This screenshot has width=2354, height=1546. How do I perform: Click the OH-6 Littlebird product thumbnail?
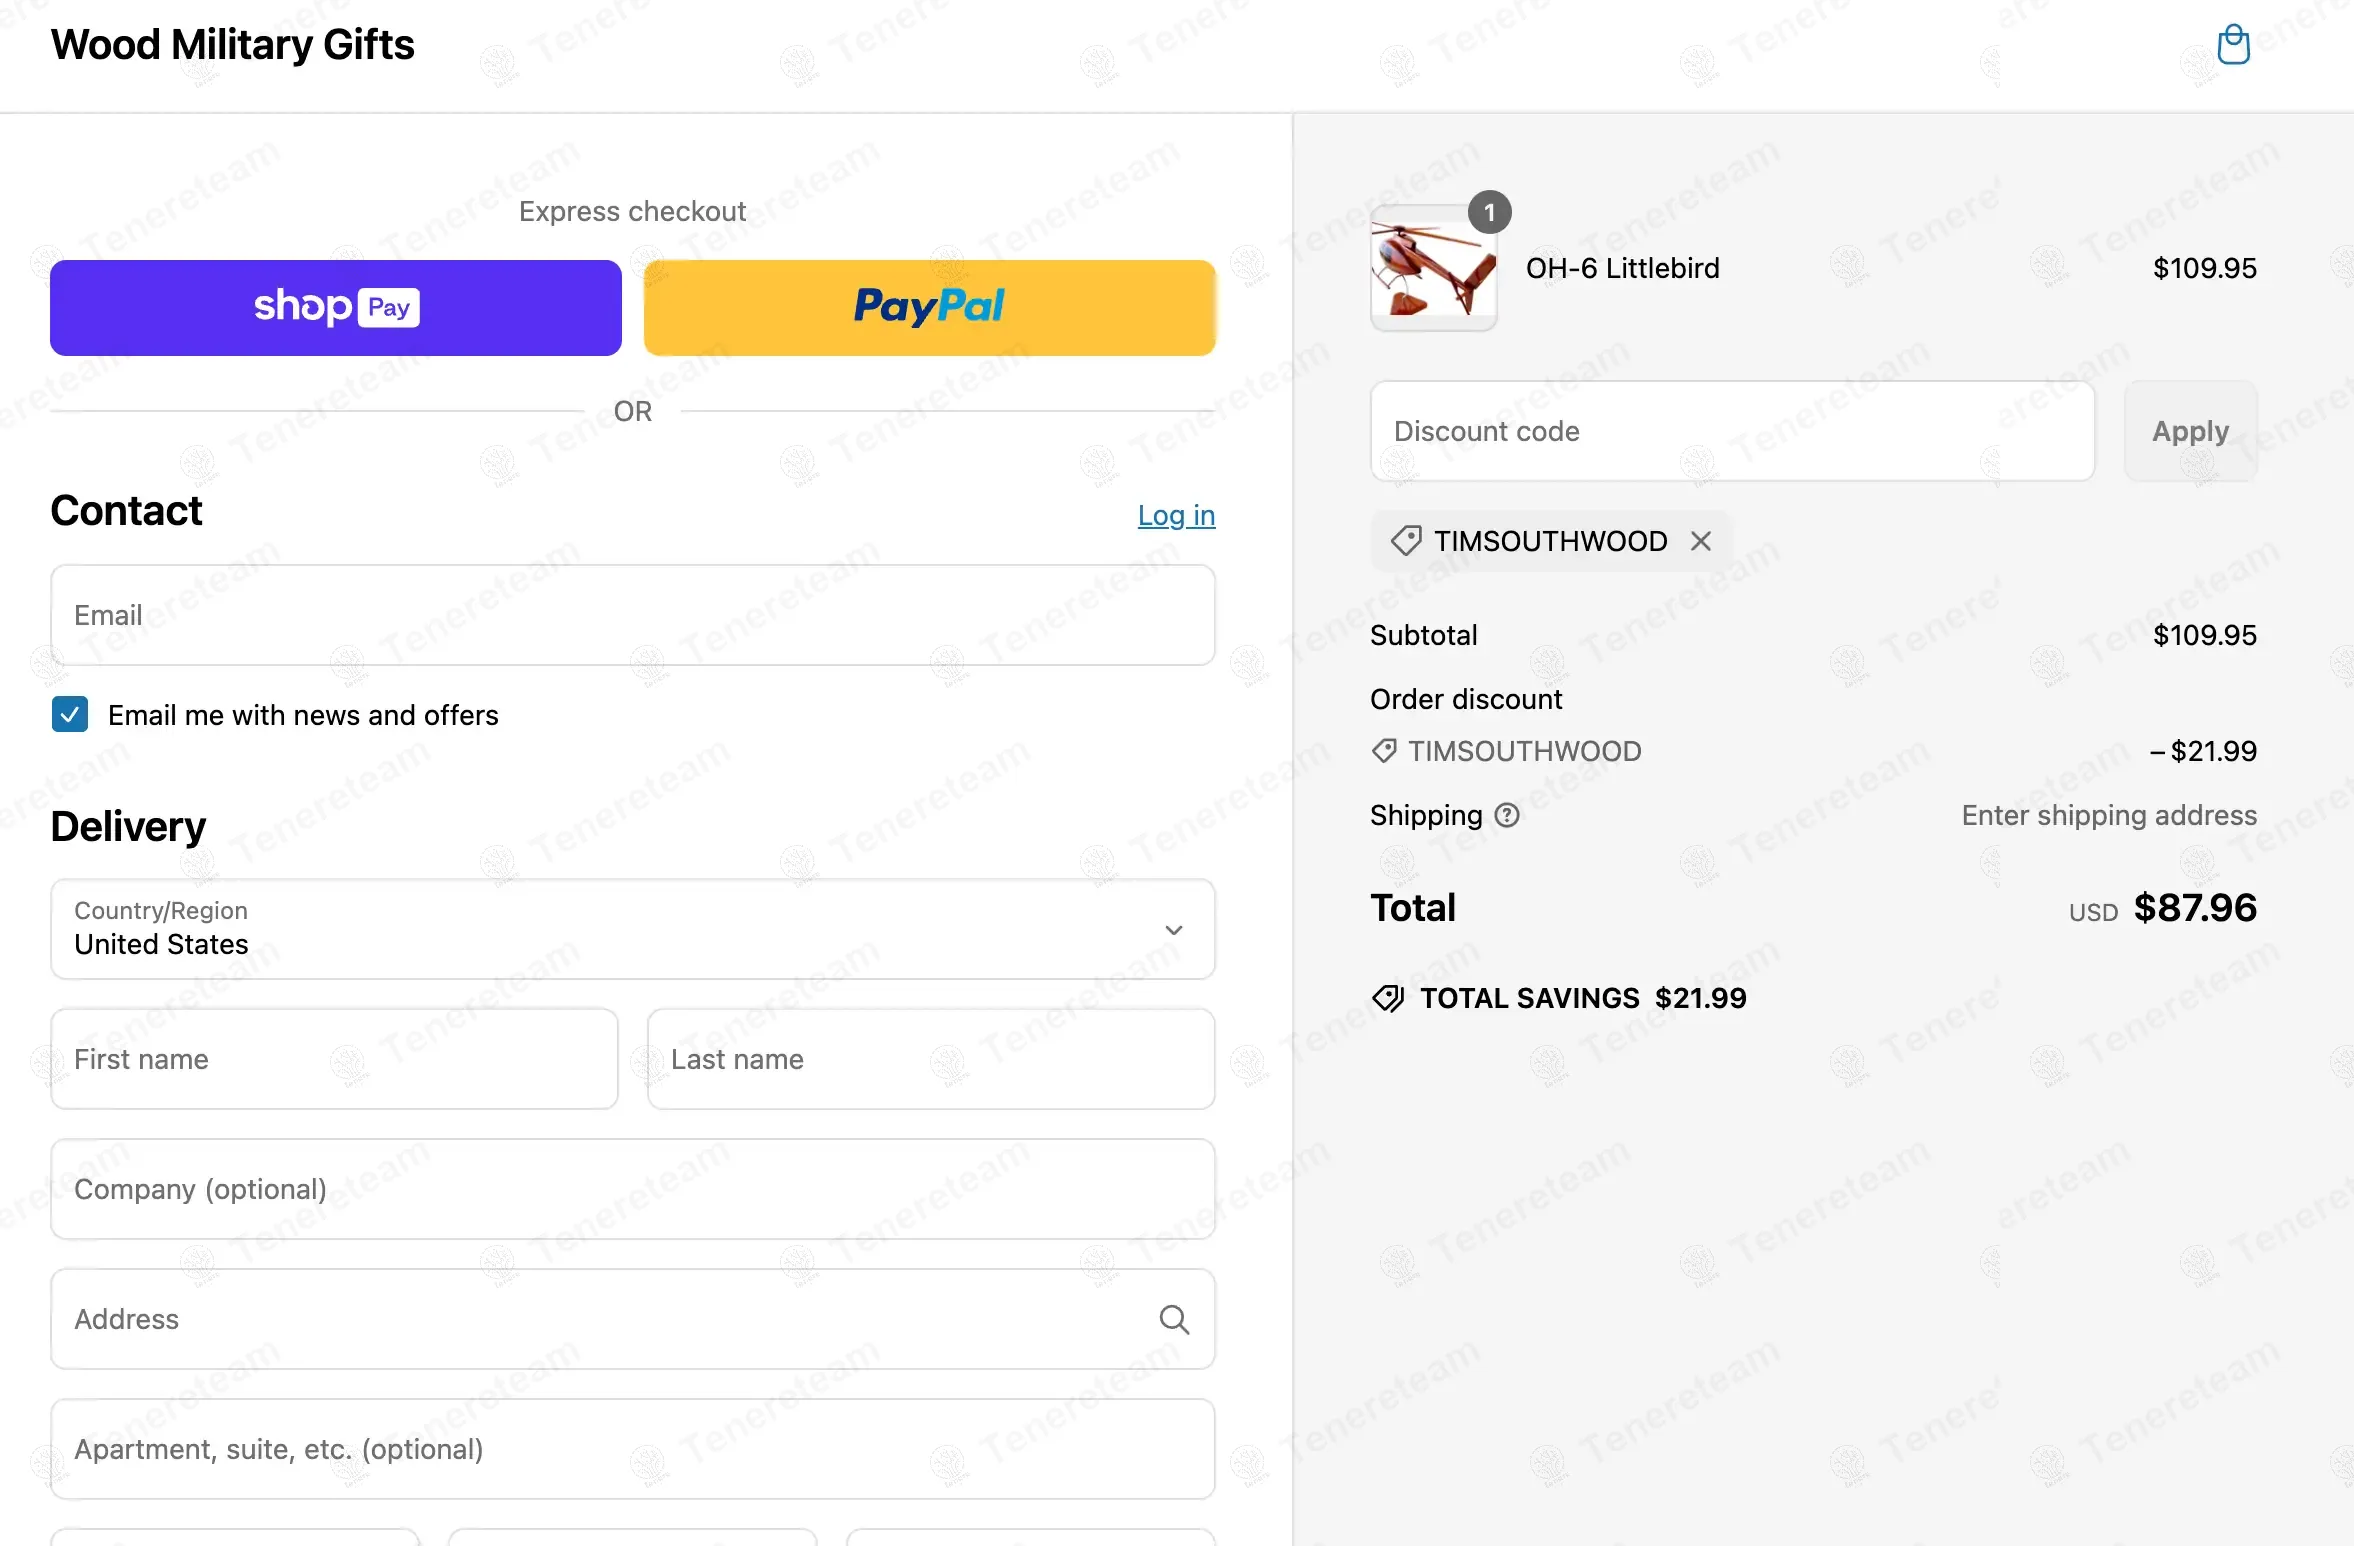(1433, 268)
